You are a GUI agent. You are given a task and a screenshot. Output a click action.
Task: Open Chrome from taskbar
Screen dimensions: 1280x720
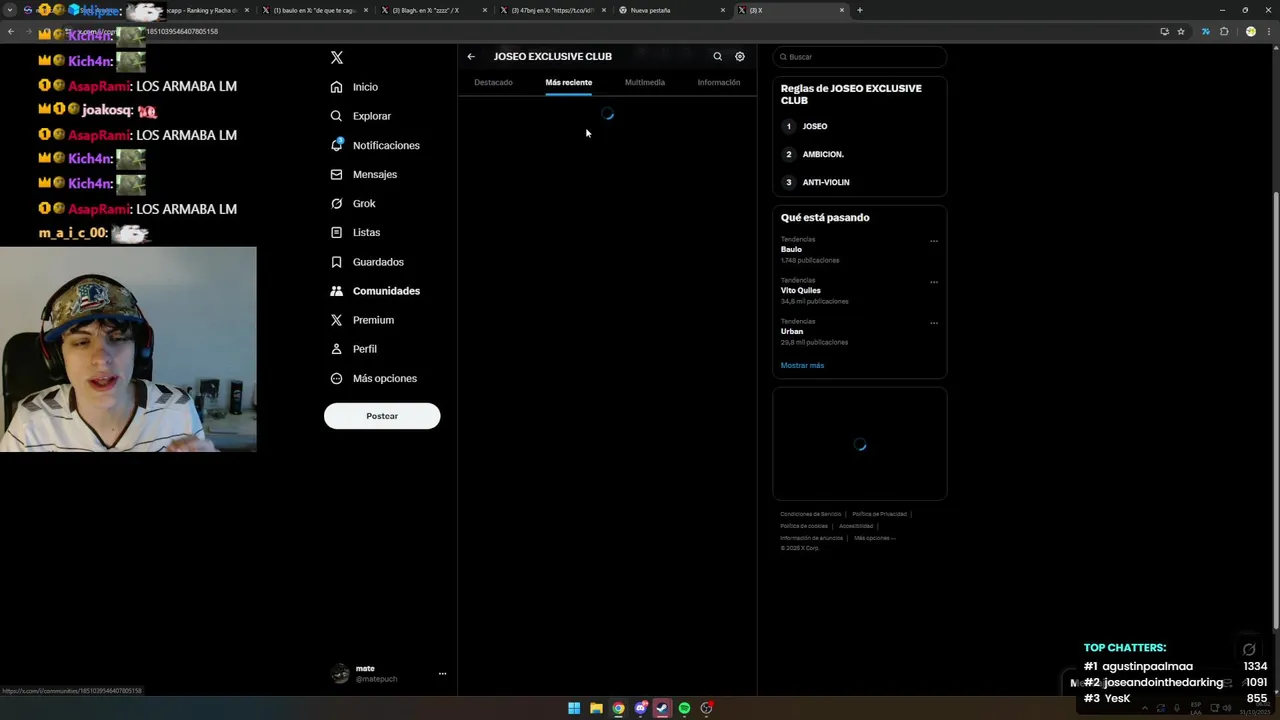[618, 708]
